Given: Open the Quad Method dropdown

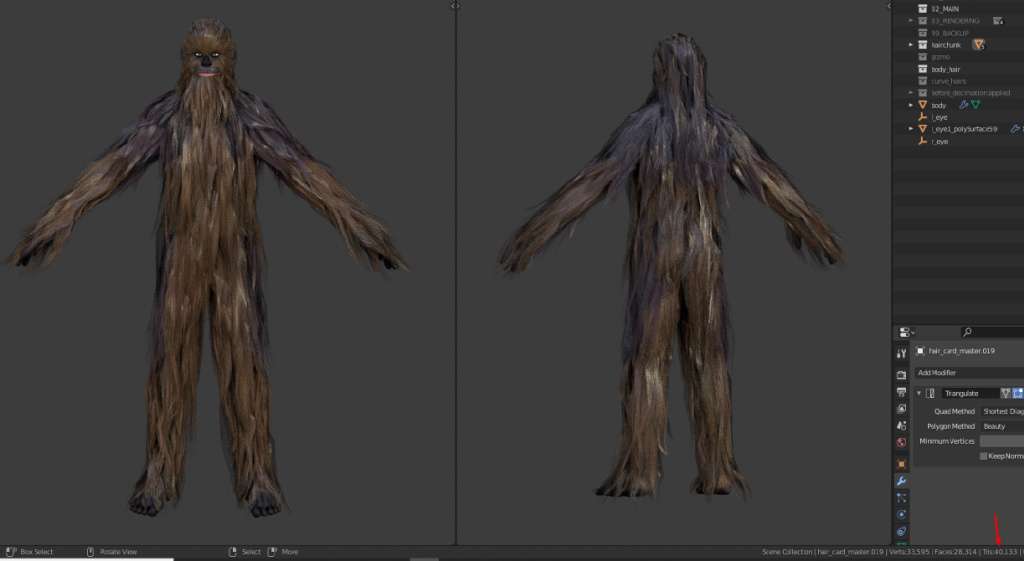Looking at the screenshot, I should pos(1002,411).
